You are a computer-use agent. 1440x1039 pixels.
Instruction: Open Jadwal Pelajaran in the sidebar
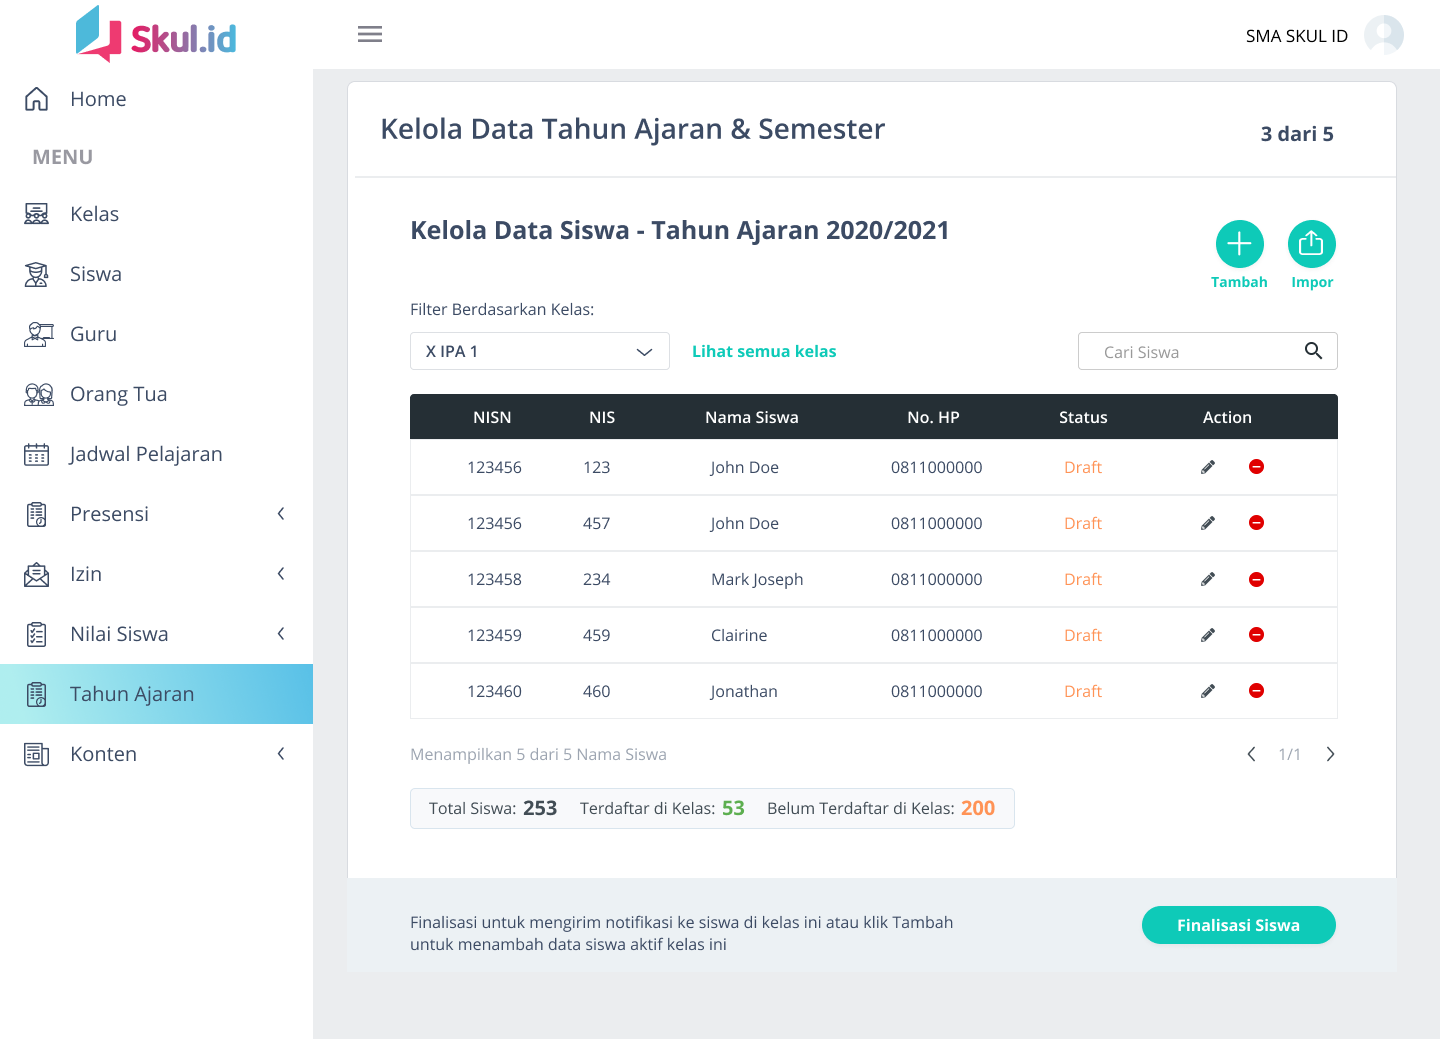146,454
